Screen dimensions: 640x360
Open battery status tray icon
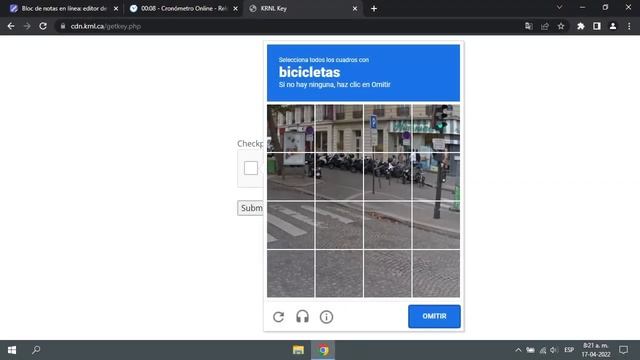click(530, 350)
